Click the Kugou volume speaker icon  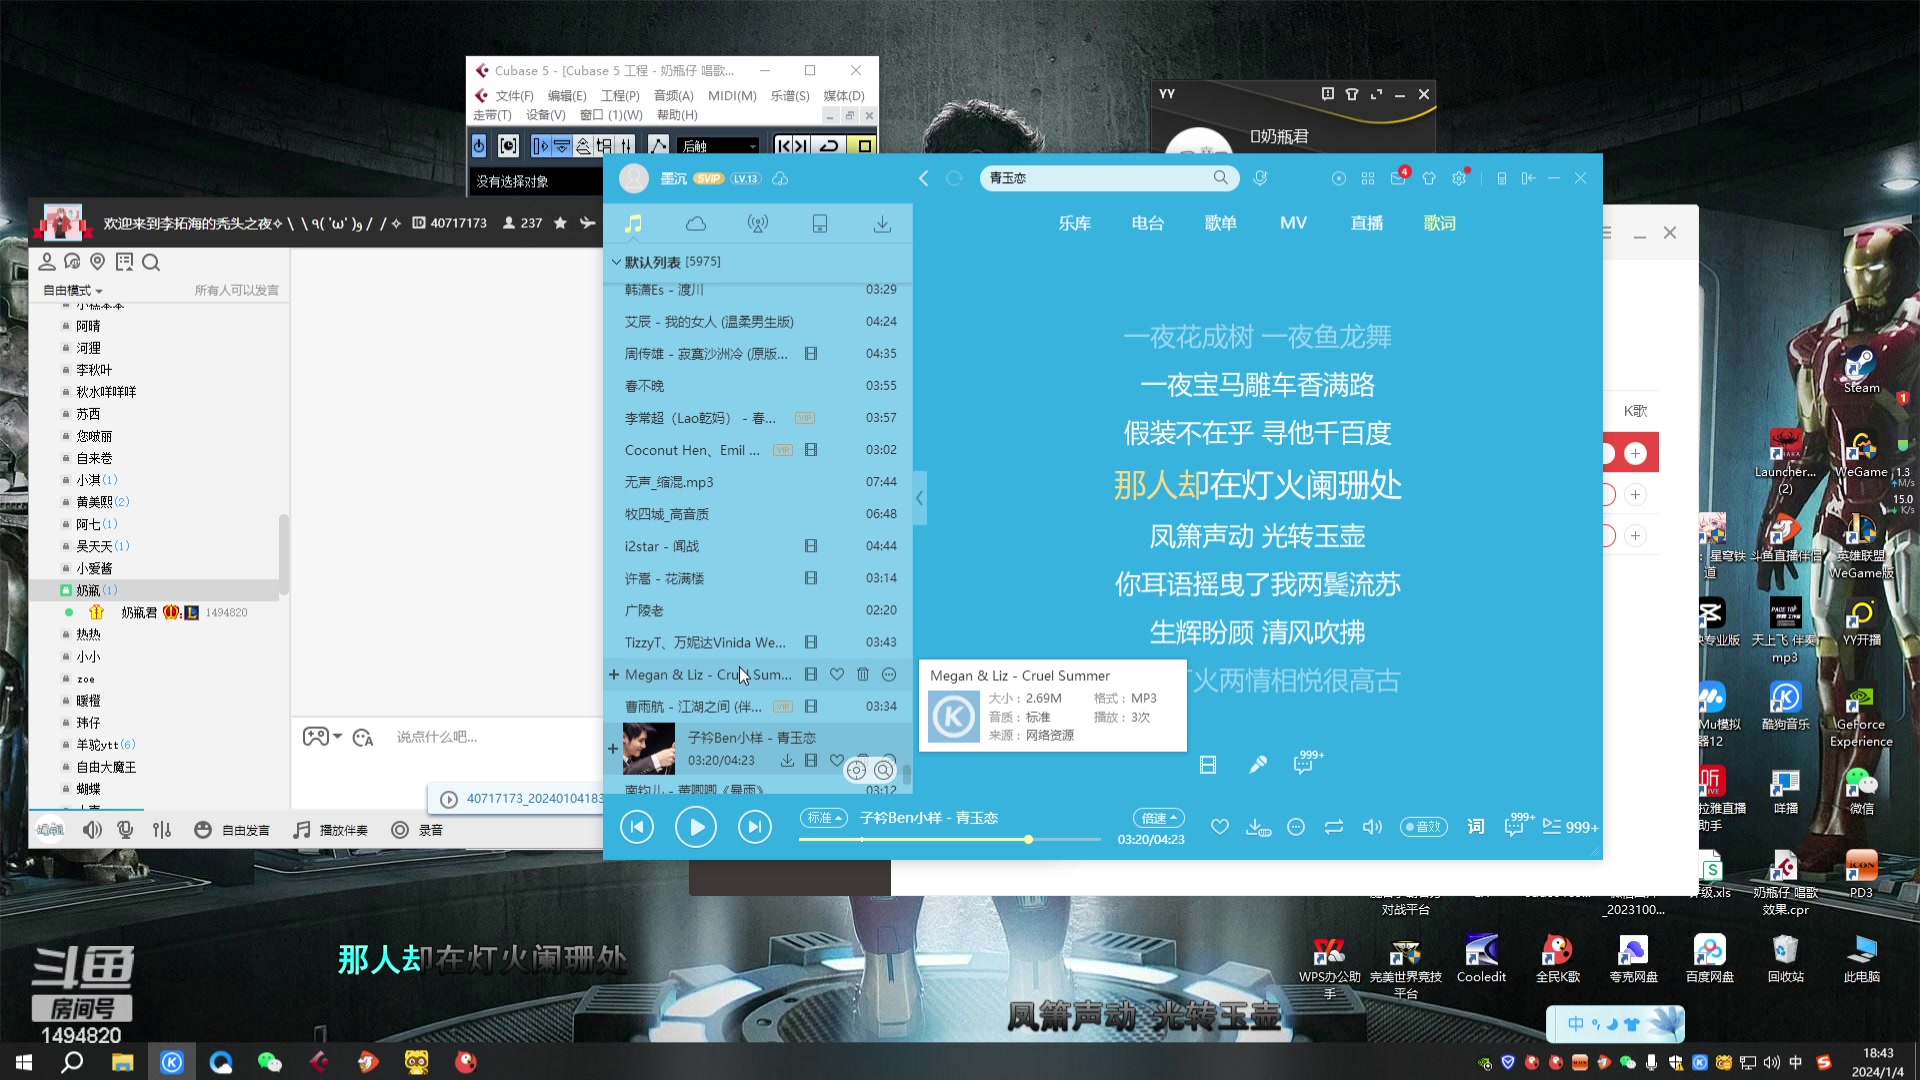click(x=1372, y=827)
